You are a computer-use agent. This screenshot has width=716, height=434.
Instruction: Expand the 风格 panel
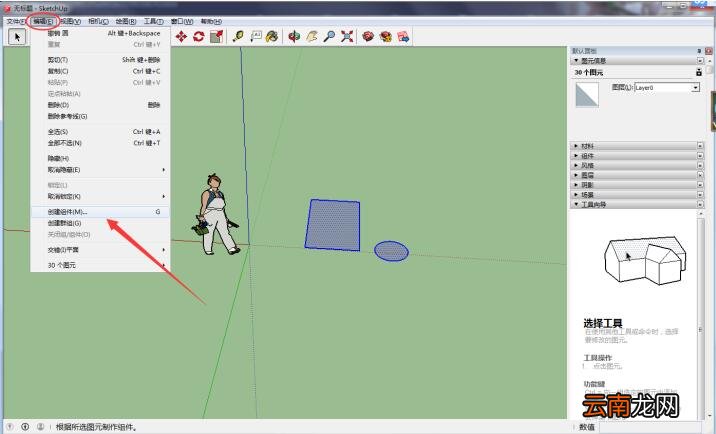[x=576, y=165]
